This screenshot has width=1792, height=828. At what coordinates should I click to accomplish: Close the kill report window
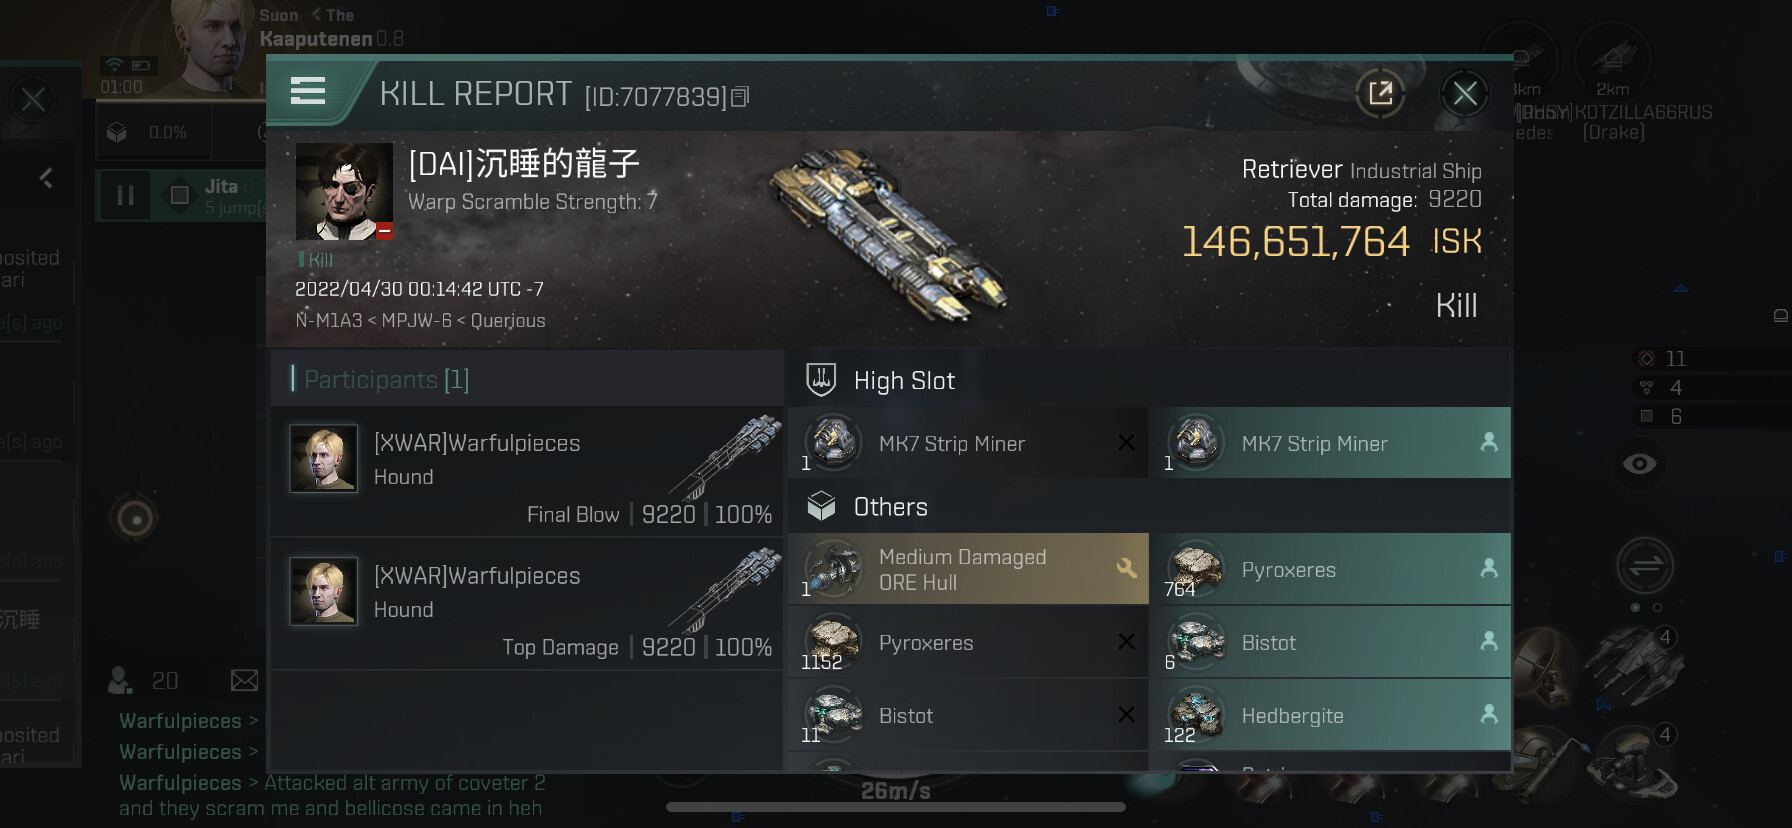(x=1465, y=94)
